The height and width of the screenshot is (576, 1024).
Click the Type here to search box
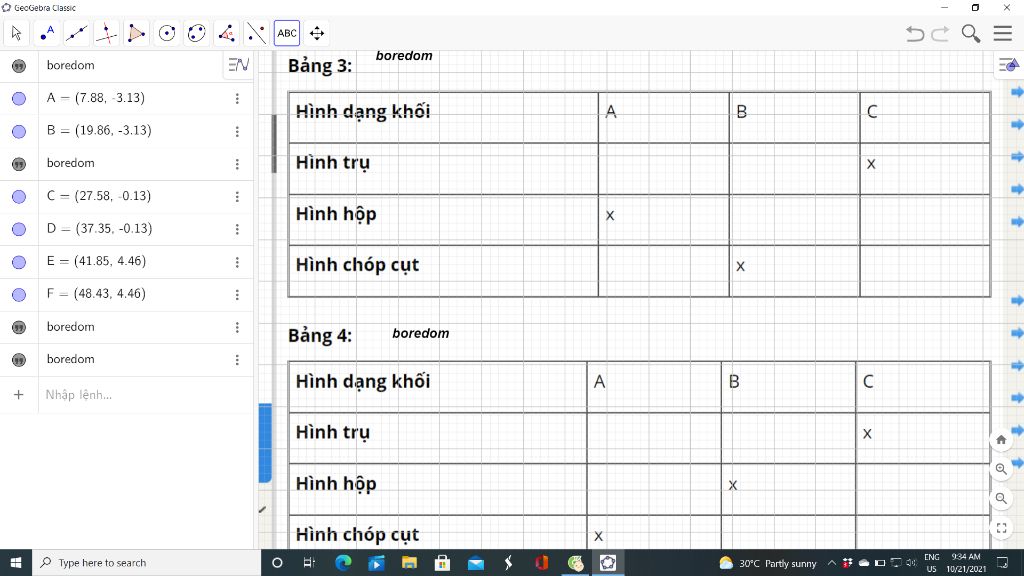coord(146,562)
